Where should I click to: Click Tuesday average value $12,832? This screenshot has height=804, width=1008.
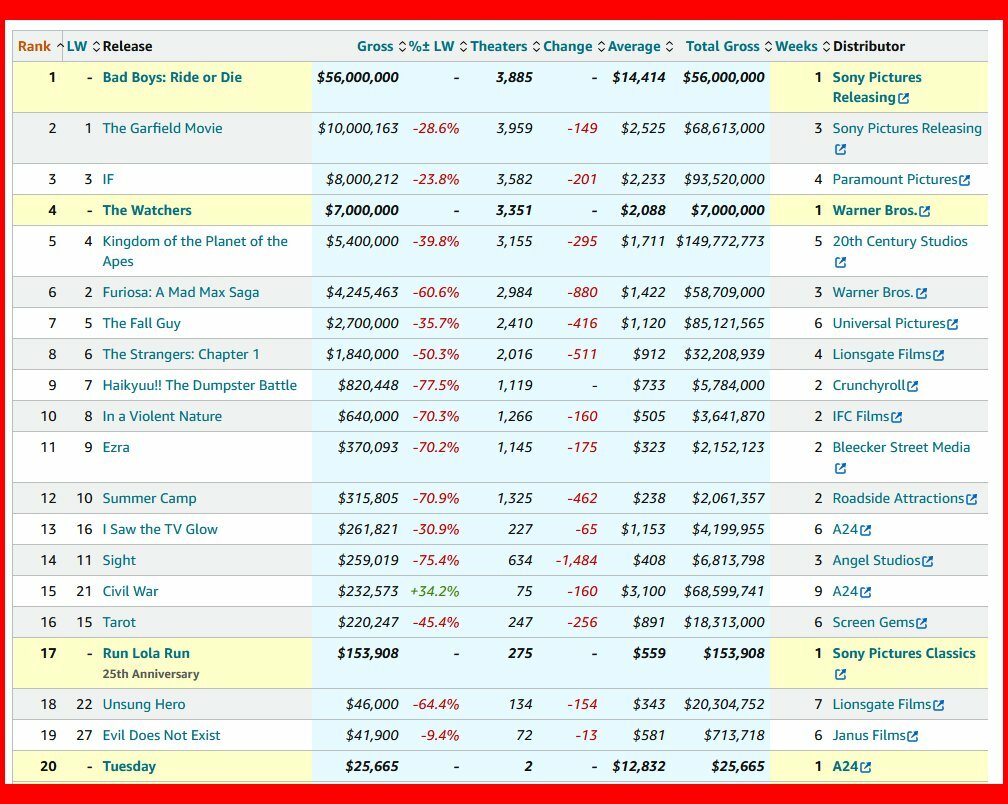pos(638,766)
